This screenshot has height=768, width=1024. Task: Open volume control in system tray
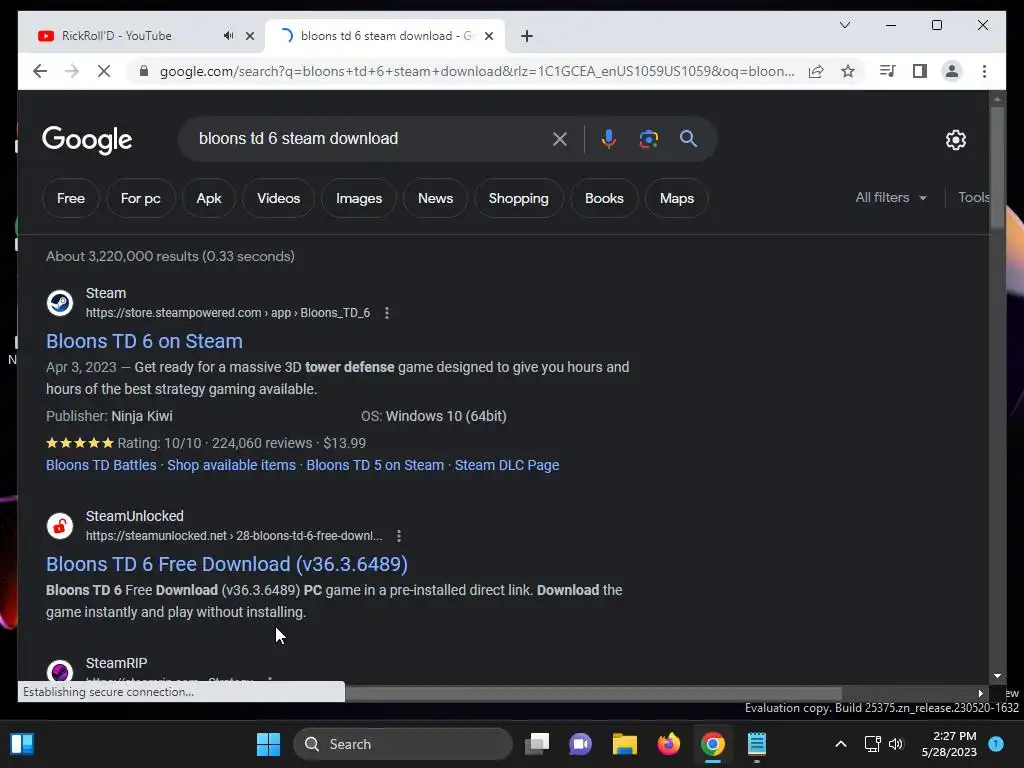[896, 744]
